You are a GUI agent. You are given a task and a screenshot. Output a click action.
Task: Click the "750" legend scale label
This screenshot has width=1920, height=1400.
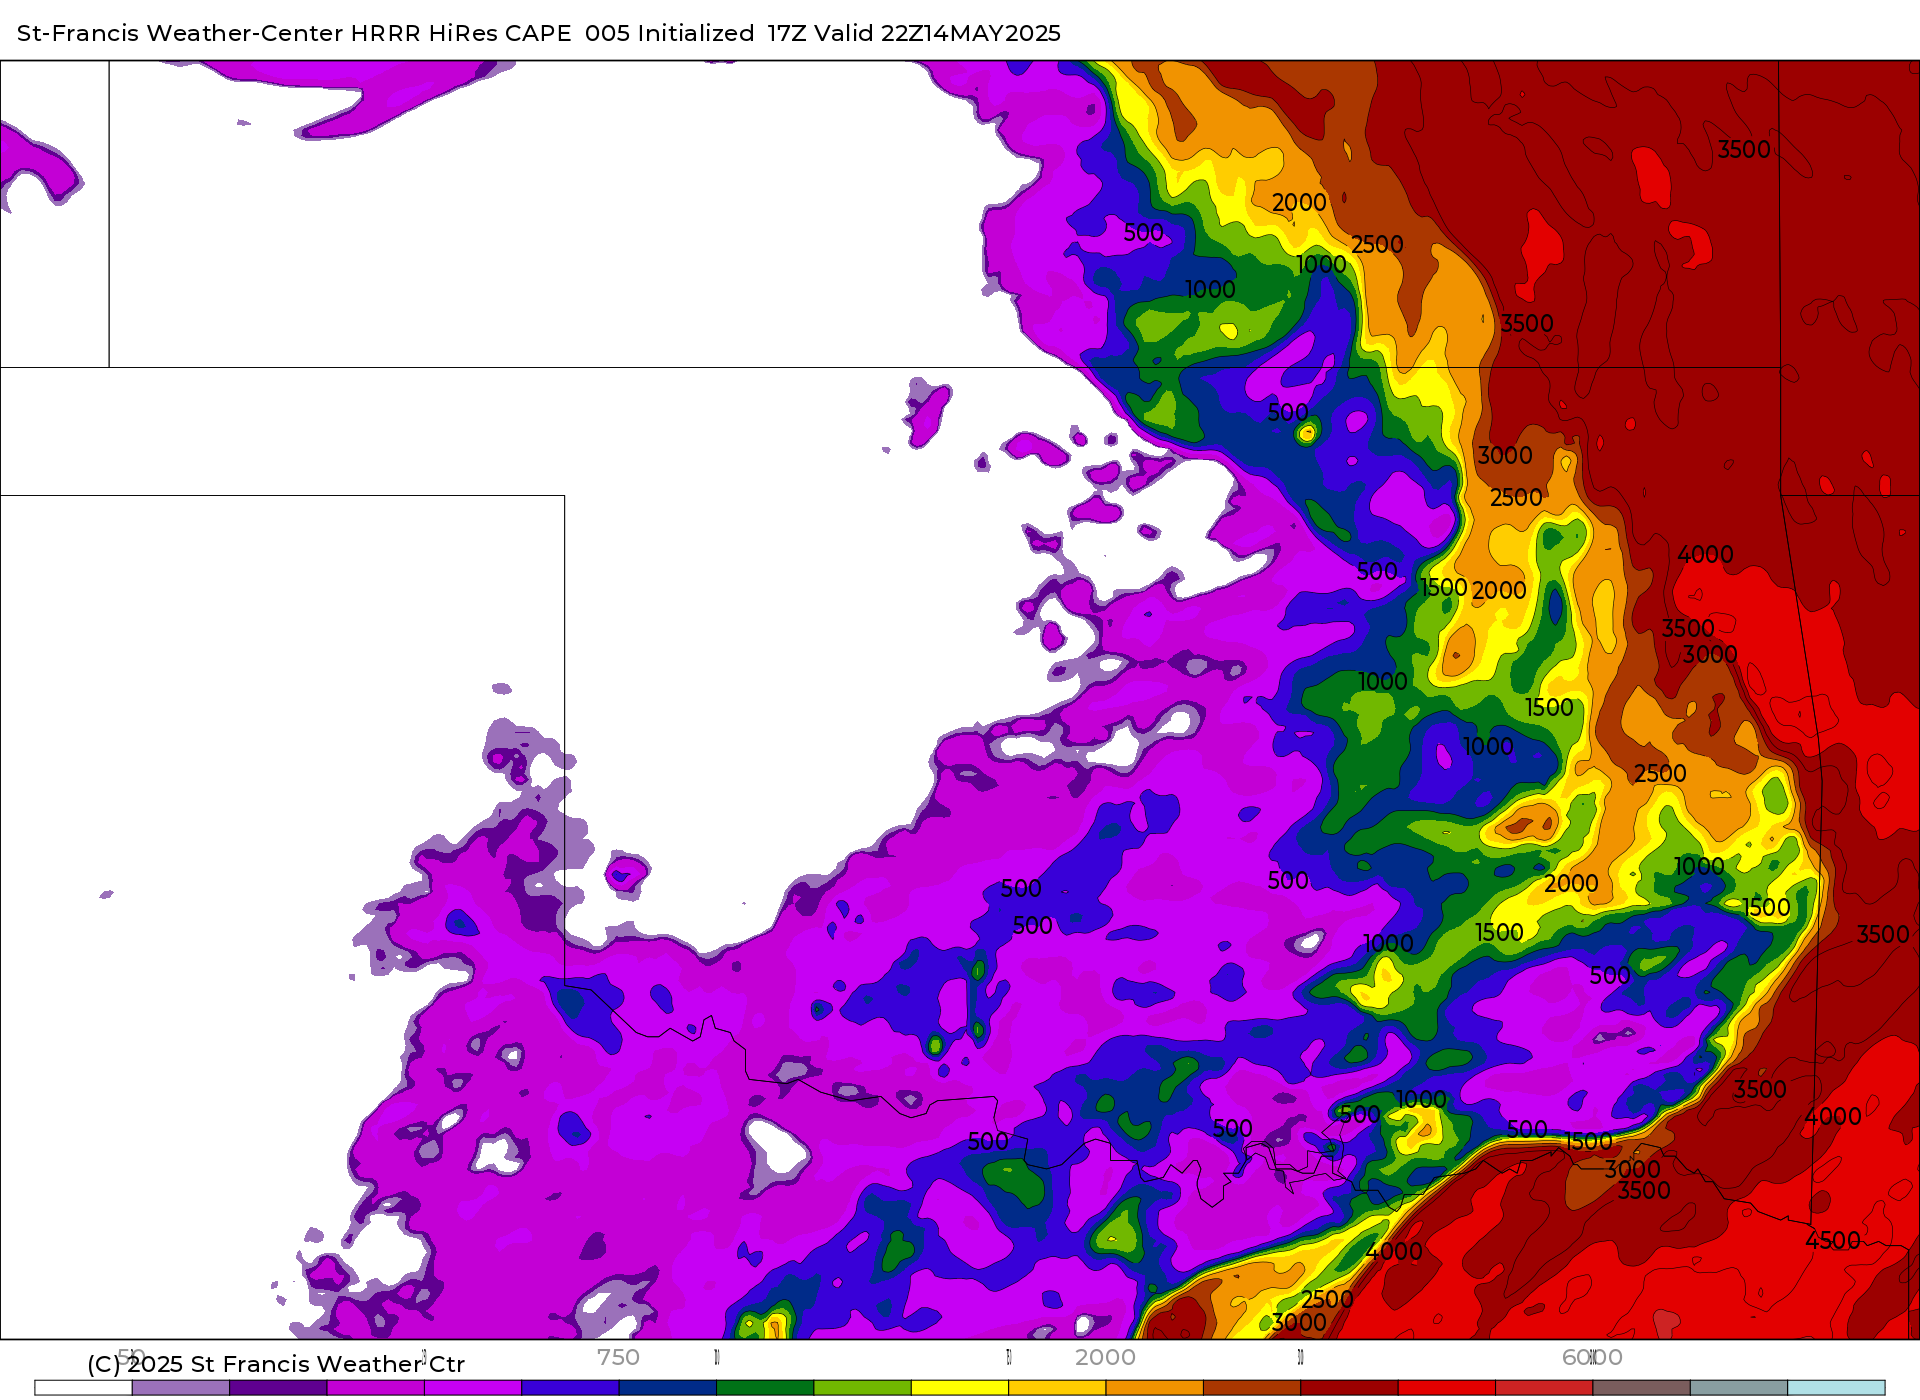(618, 1357)
